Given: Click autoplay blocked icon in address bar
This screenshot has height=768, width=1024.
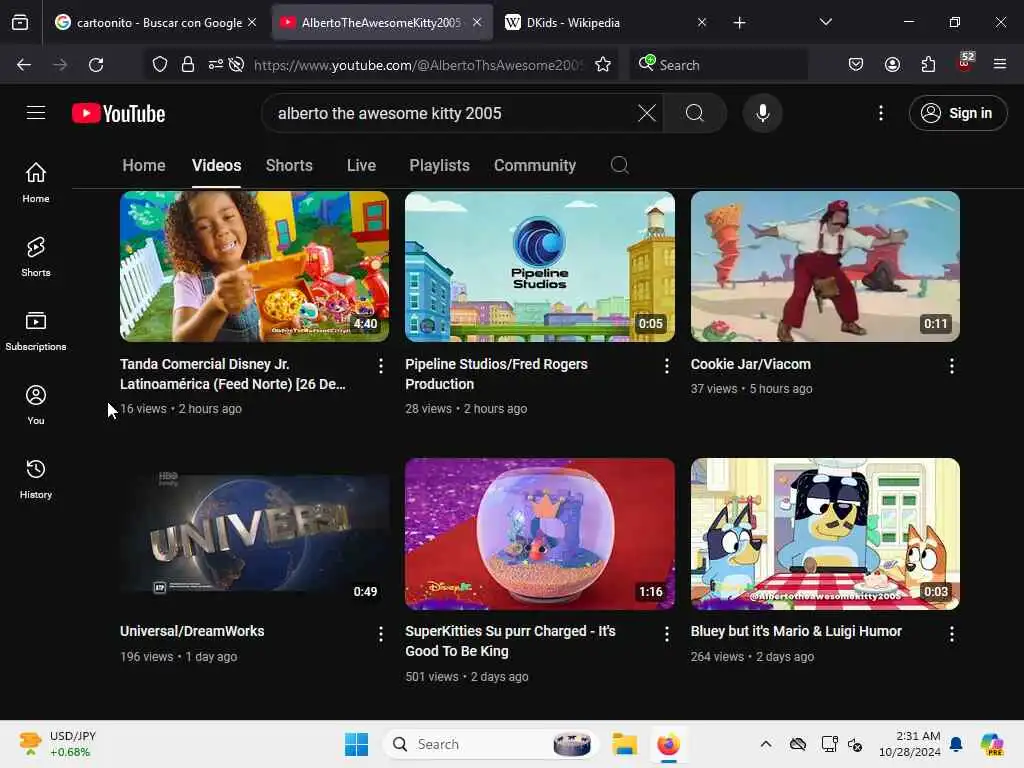Looking at the screenshot, I should point(236,65).
